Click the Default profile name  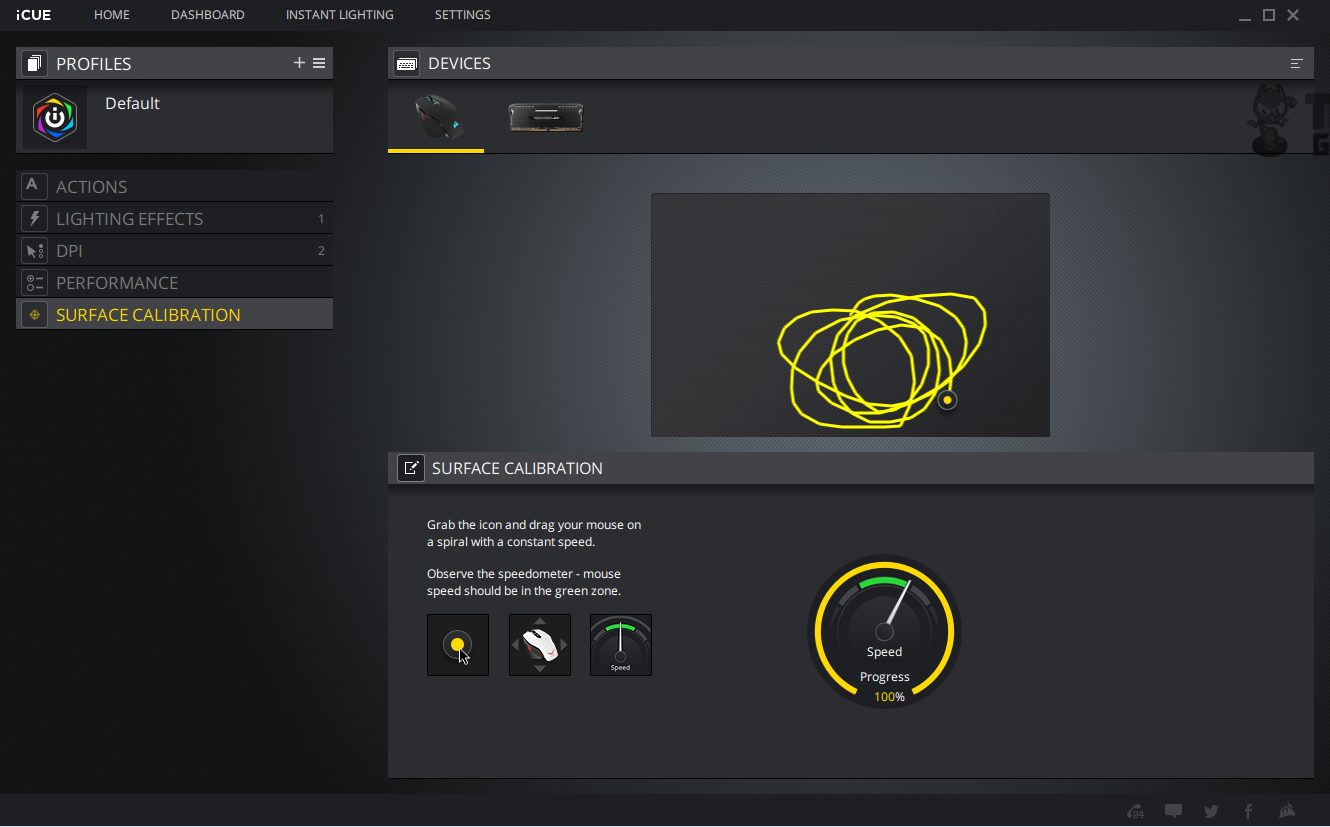coord(132,103)
